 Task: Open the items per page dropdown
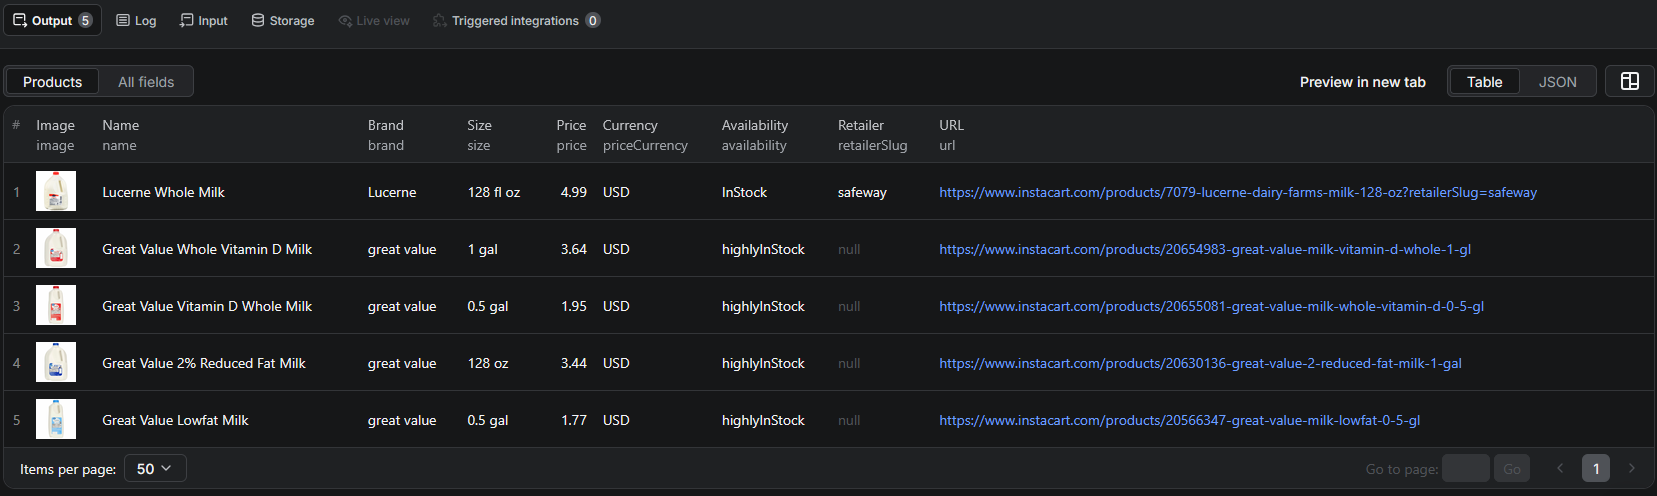point(155,469)
